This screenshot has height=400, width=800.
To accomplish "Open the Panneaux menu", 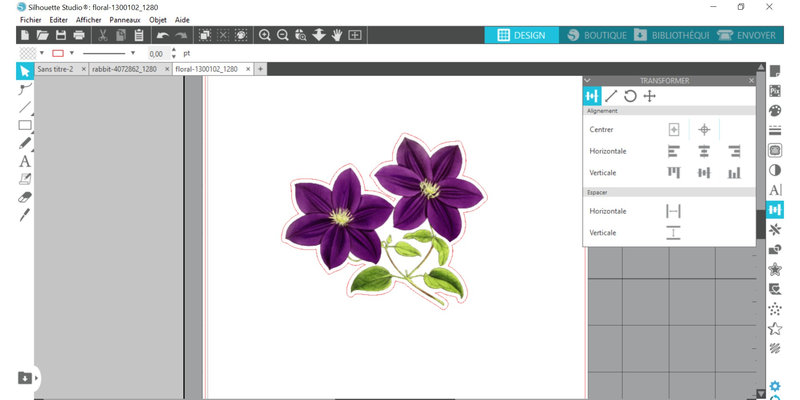I will pos(125,19).
